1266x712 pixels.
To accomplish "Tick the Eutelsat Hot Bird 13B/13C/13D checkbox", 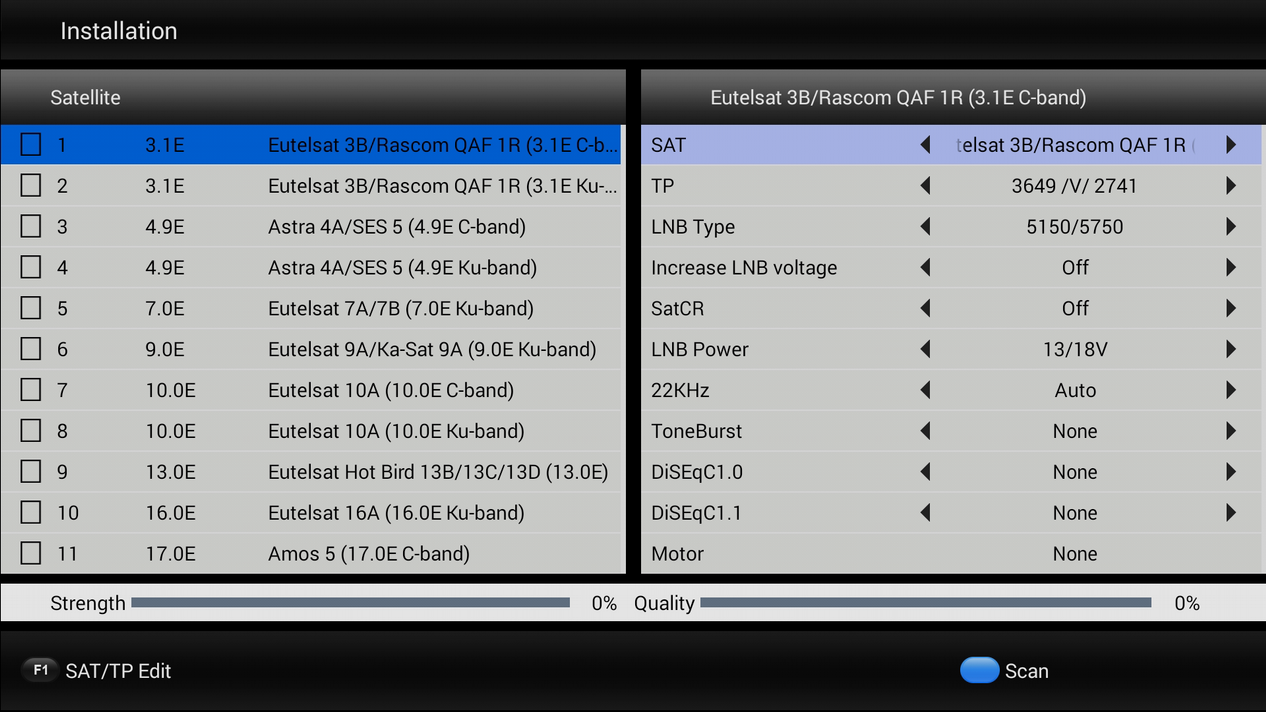I will [x=31, y=472].
